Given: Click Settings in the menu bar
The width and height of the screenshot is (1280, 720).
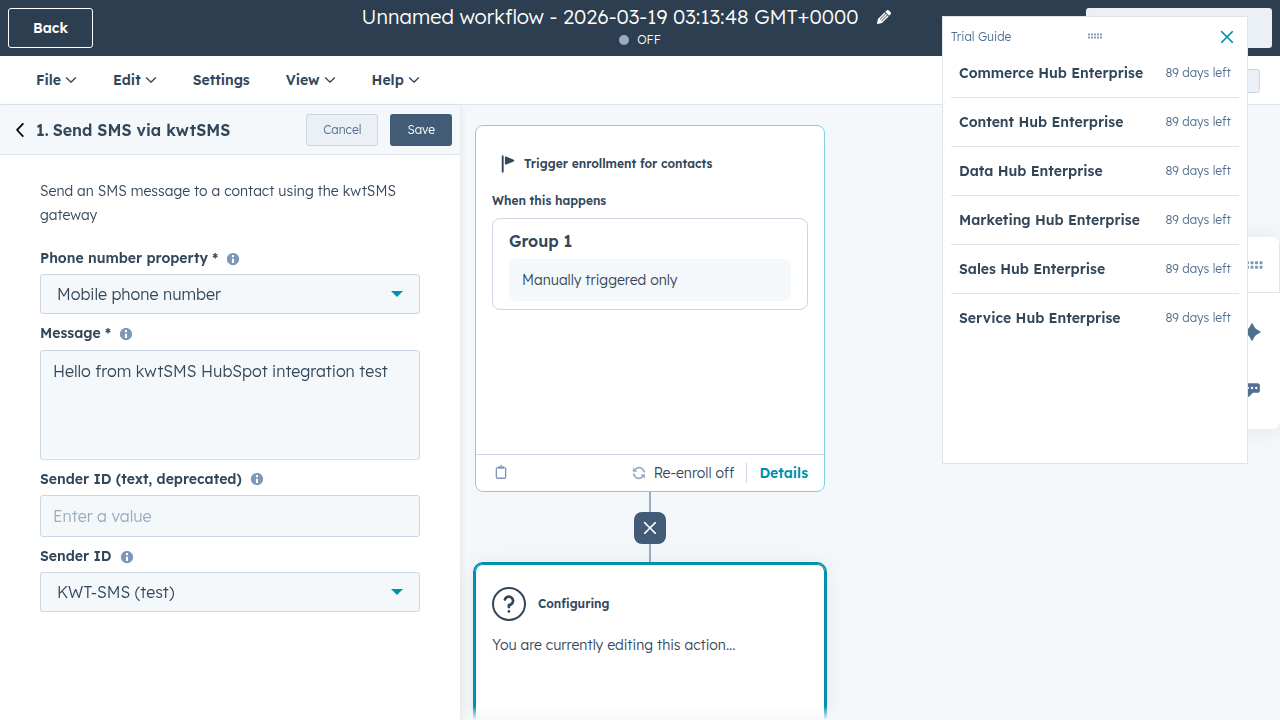Looking at the screenshot, I should [x=221, y=80].
